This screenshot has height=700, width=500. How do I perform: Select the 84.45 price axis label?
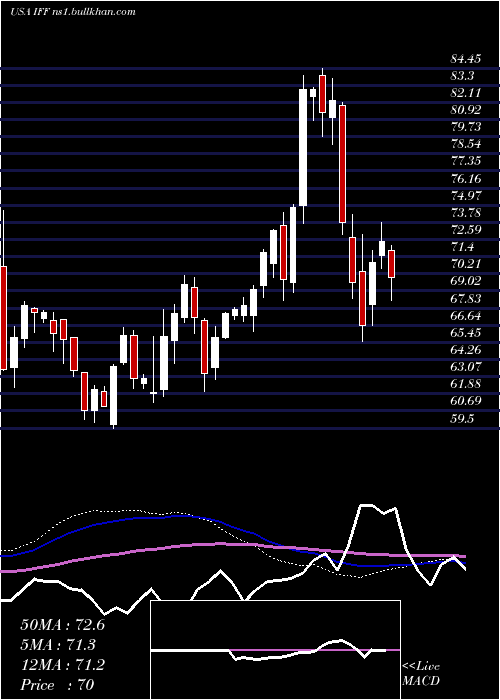point(466,59)
